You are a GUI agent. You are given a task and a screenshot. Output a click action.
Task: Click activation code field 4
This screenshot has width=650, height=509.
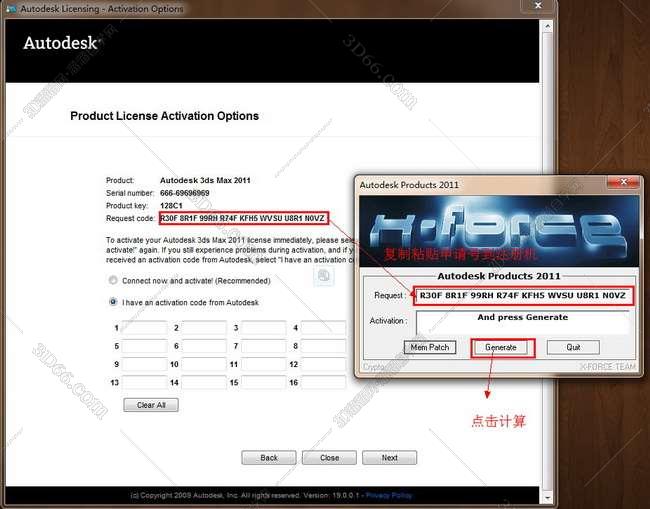click(x=323, y=328)
